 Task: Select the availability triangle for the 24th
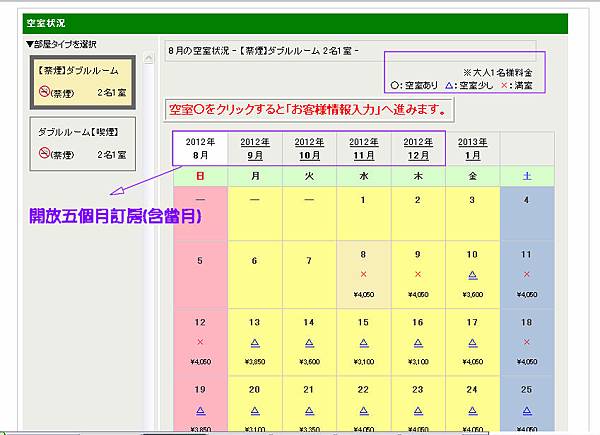473,411
